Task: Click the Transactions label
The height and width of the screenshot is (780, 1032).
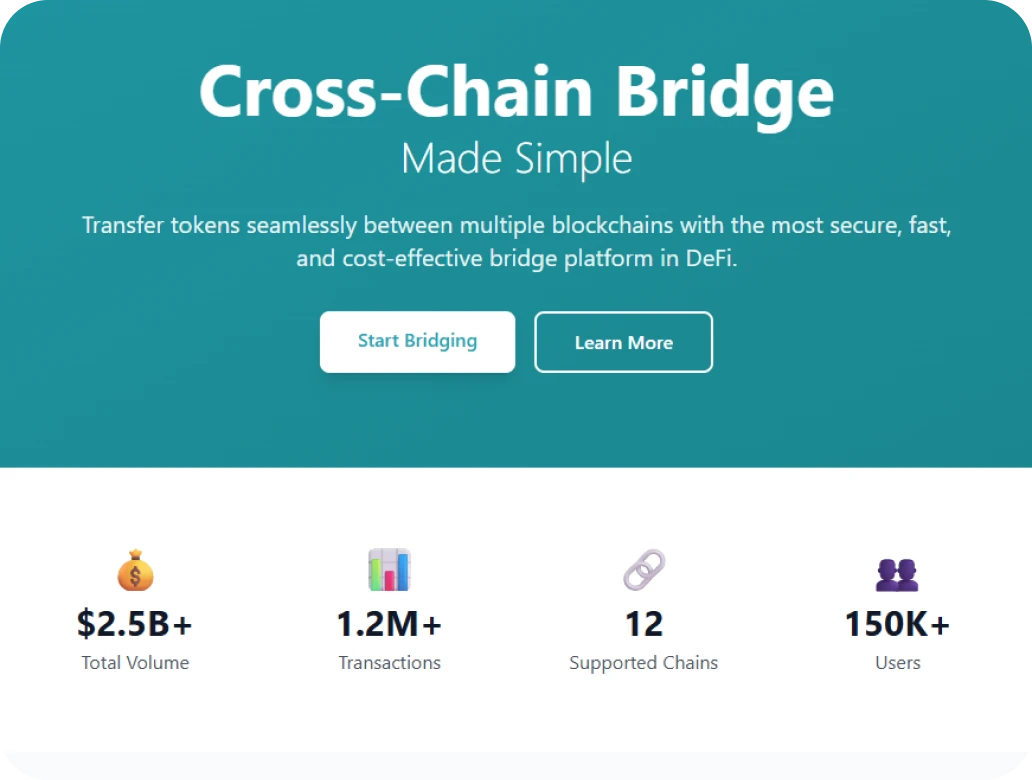Action: [x=389, y=662]
